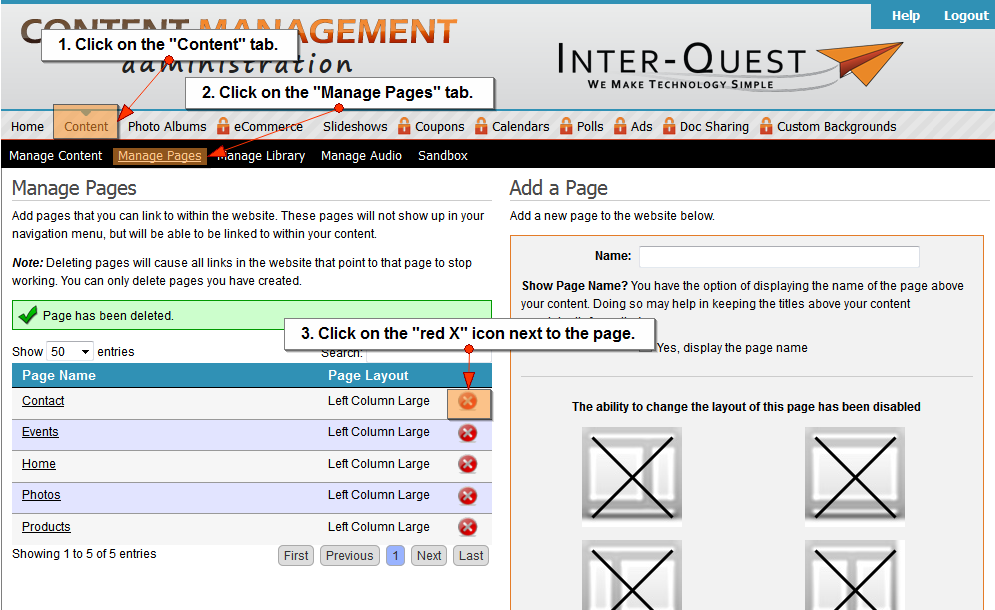Image resolution: width=995 pixels, height=610 pixels.
Task: Select the first page layout thumbnail
Action: click(632, 476)
